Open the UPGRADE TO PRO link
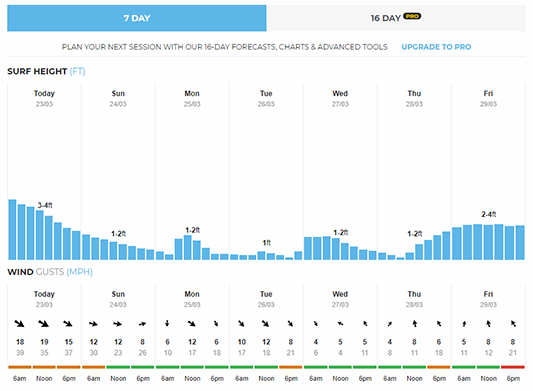The height and width of the screenshot is (391, 533). tap(436, 47)
